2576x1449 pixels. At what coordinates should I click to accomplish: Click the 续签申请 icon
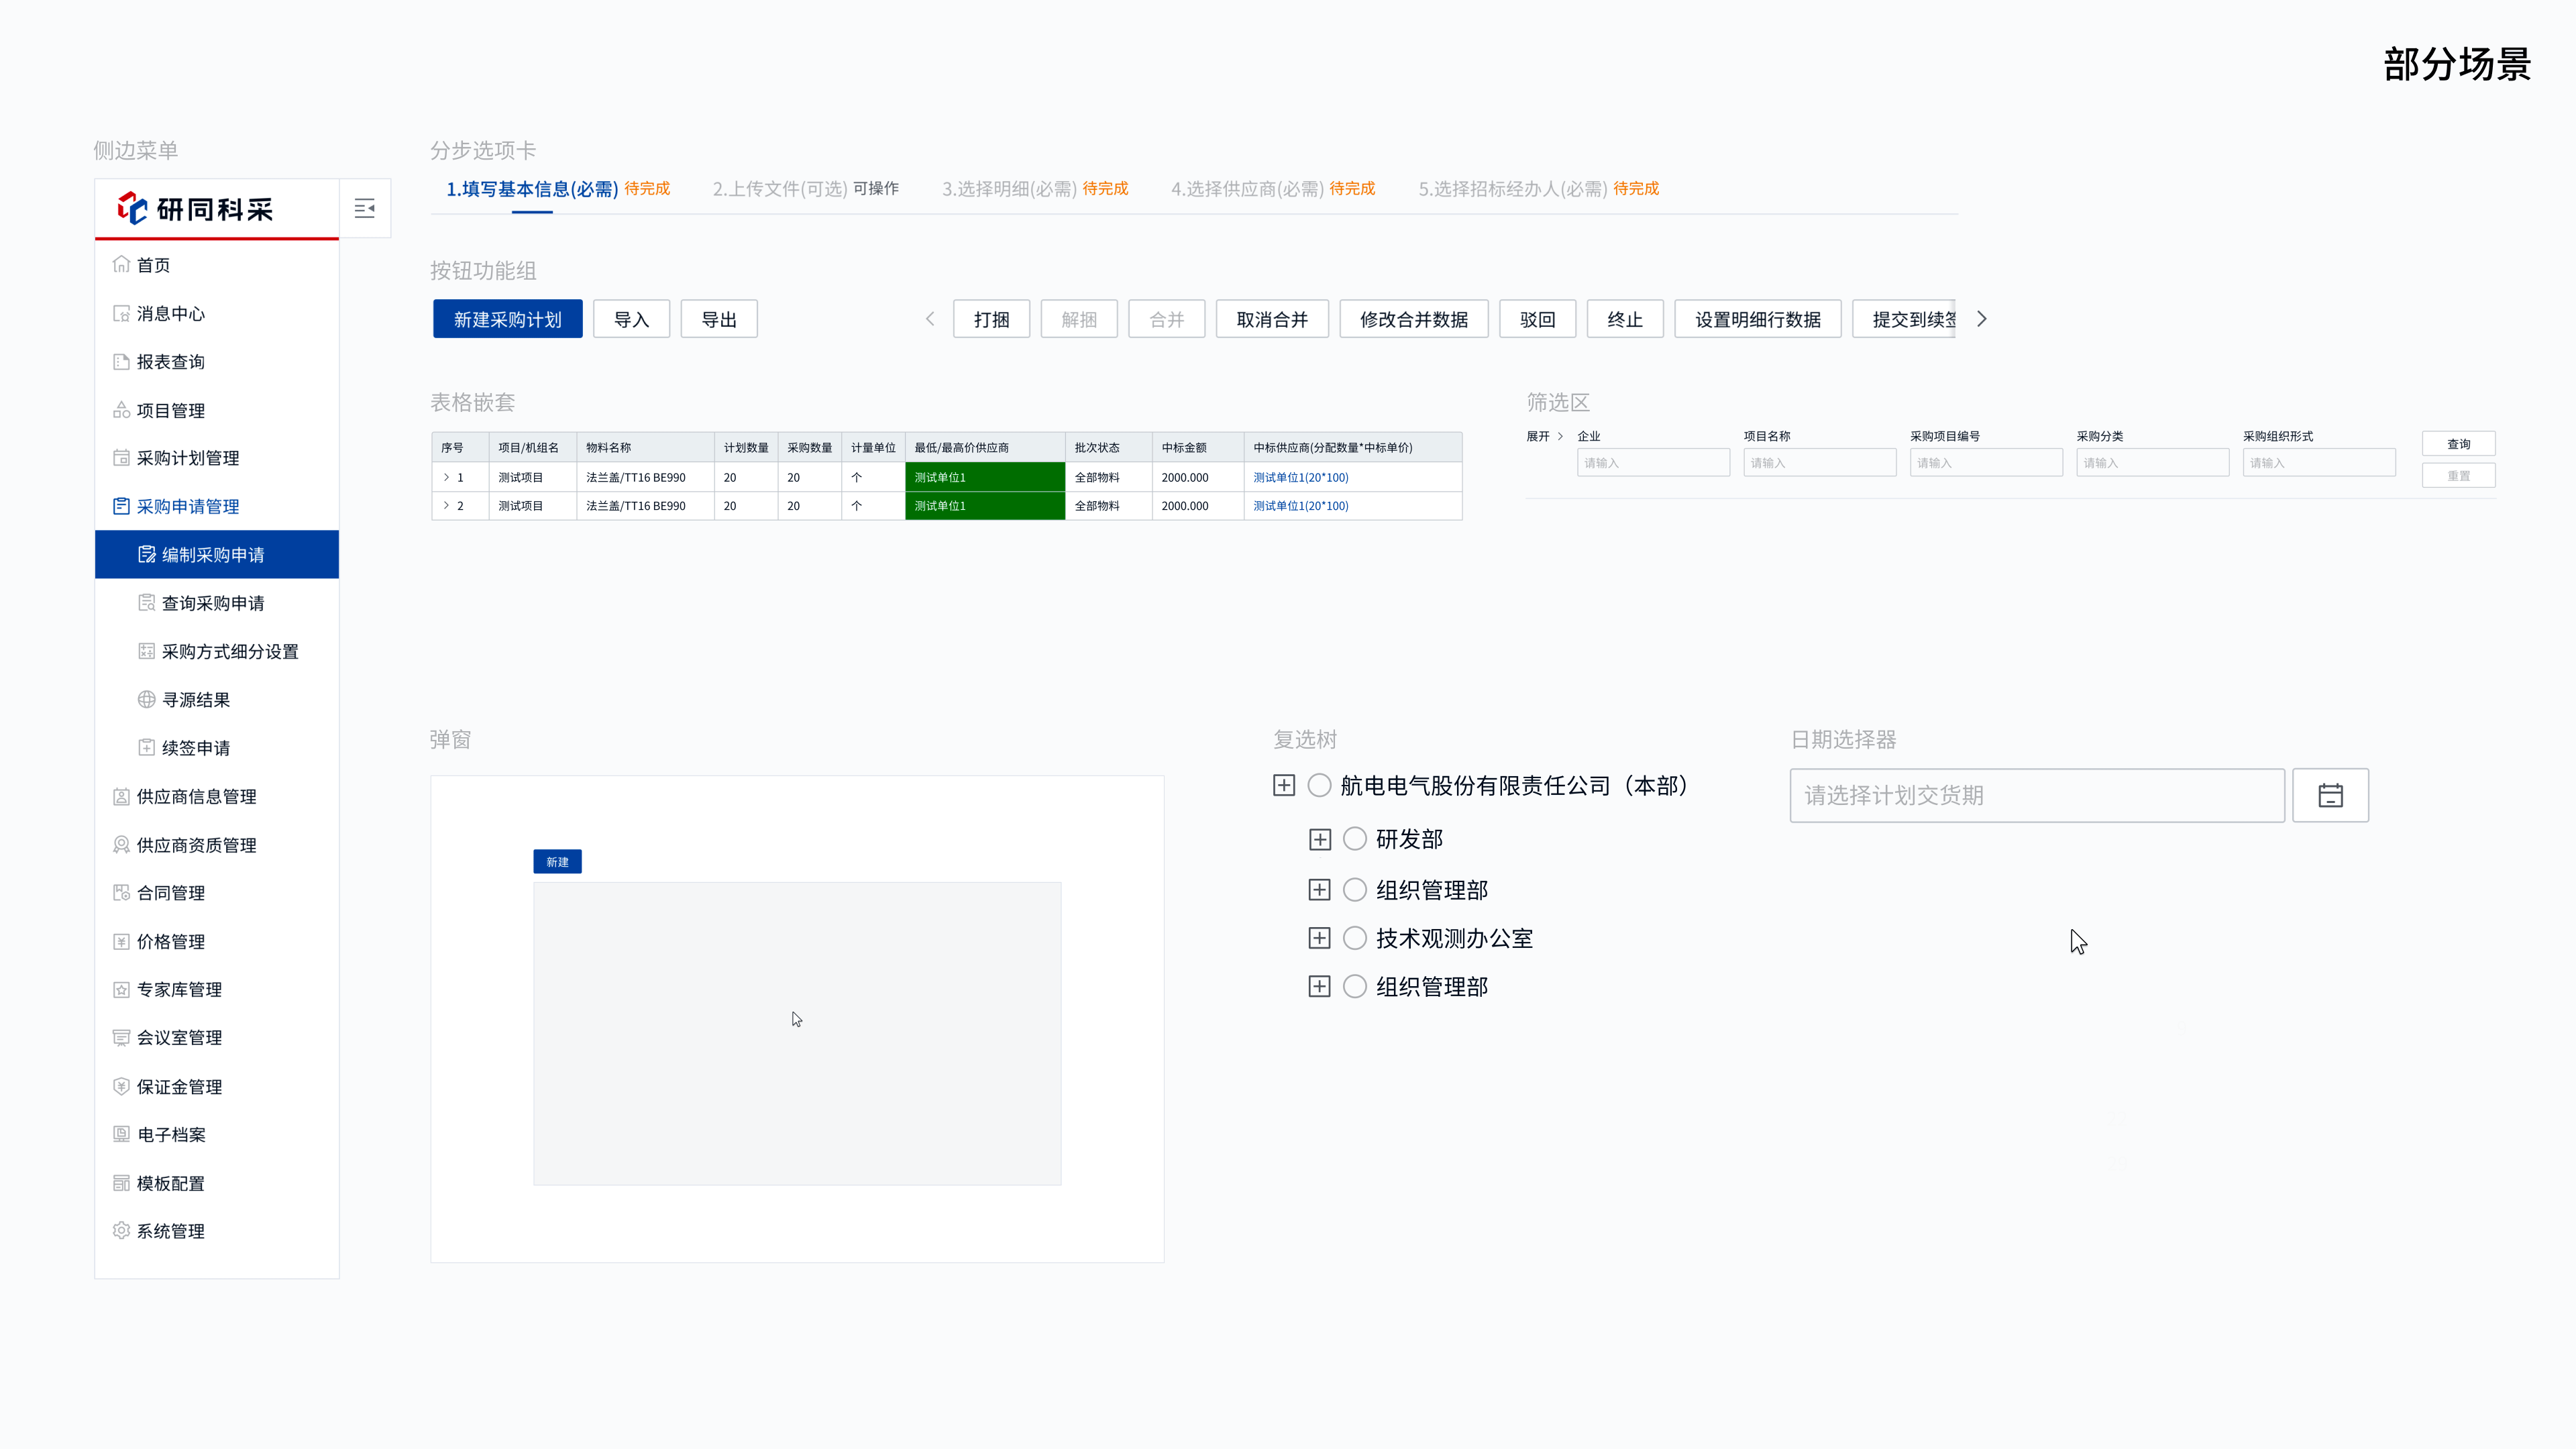[x=146, y=747]
